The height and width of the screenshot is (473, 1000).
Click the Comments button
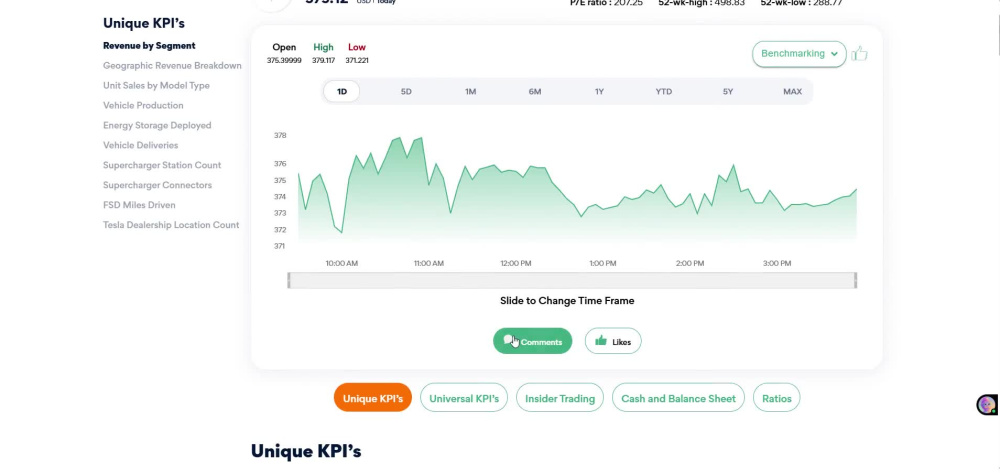coord(533,341)
